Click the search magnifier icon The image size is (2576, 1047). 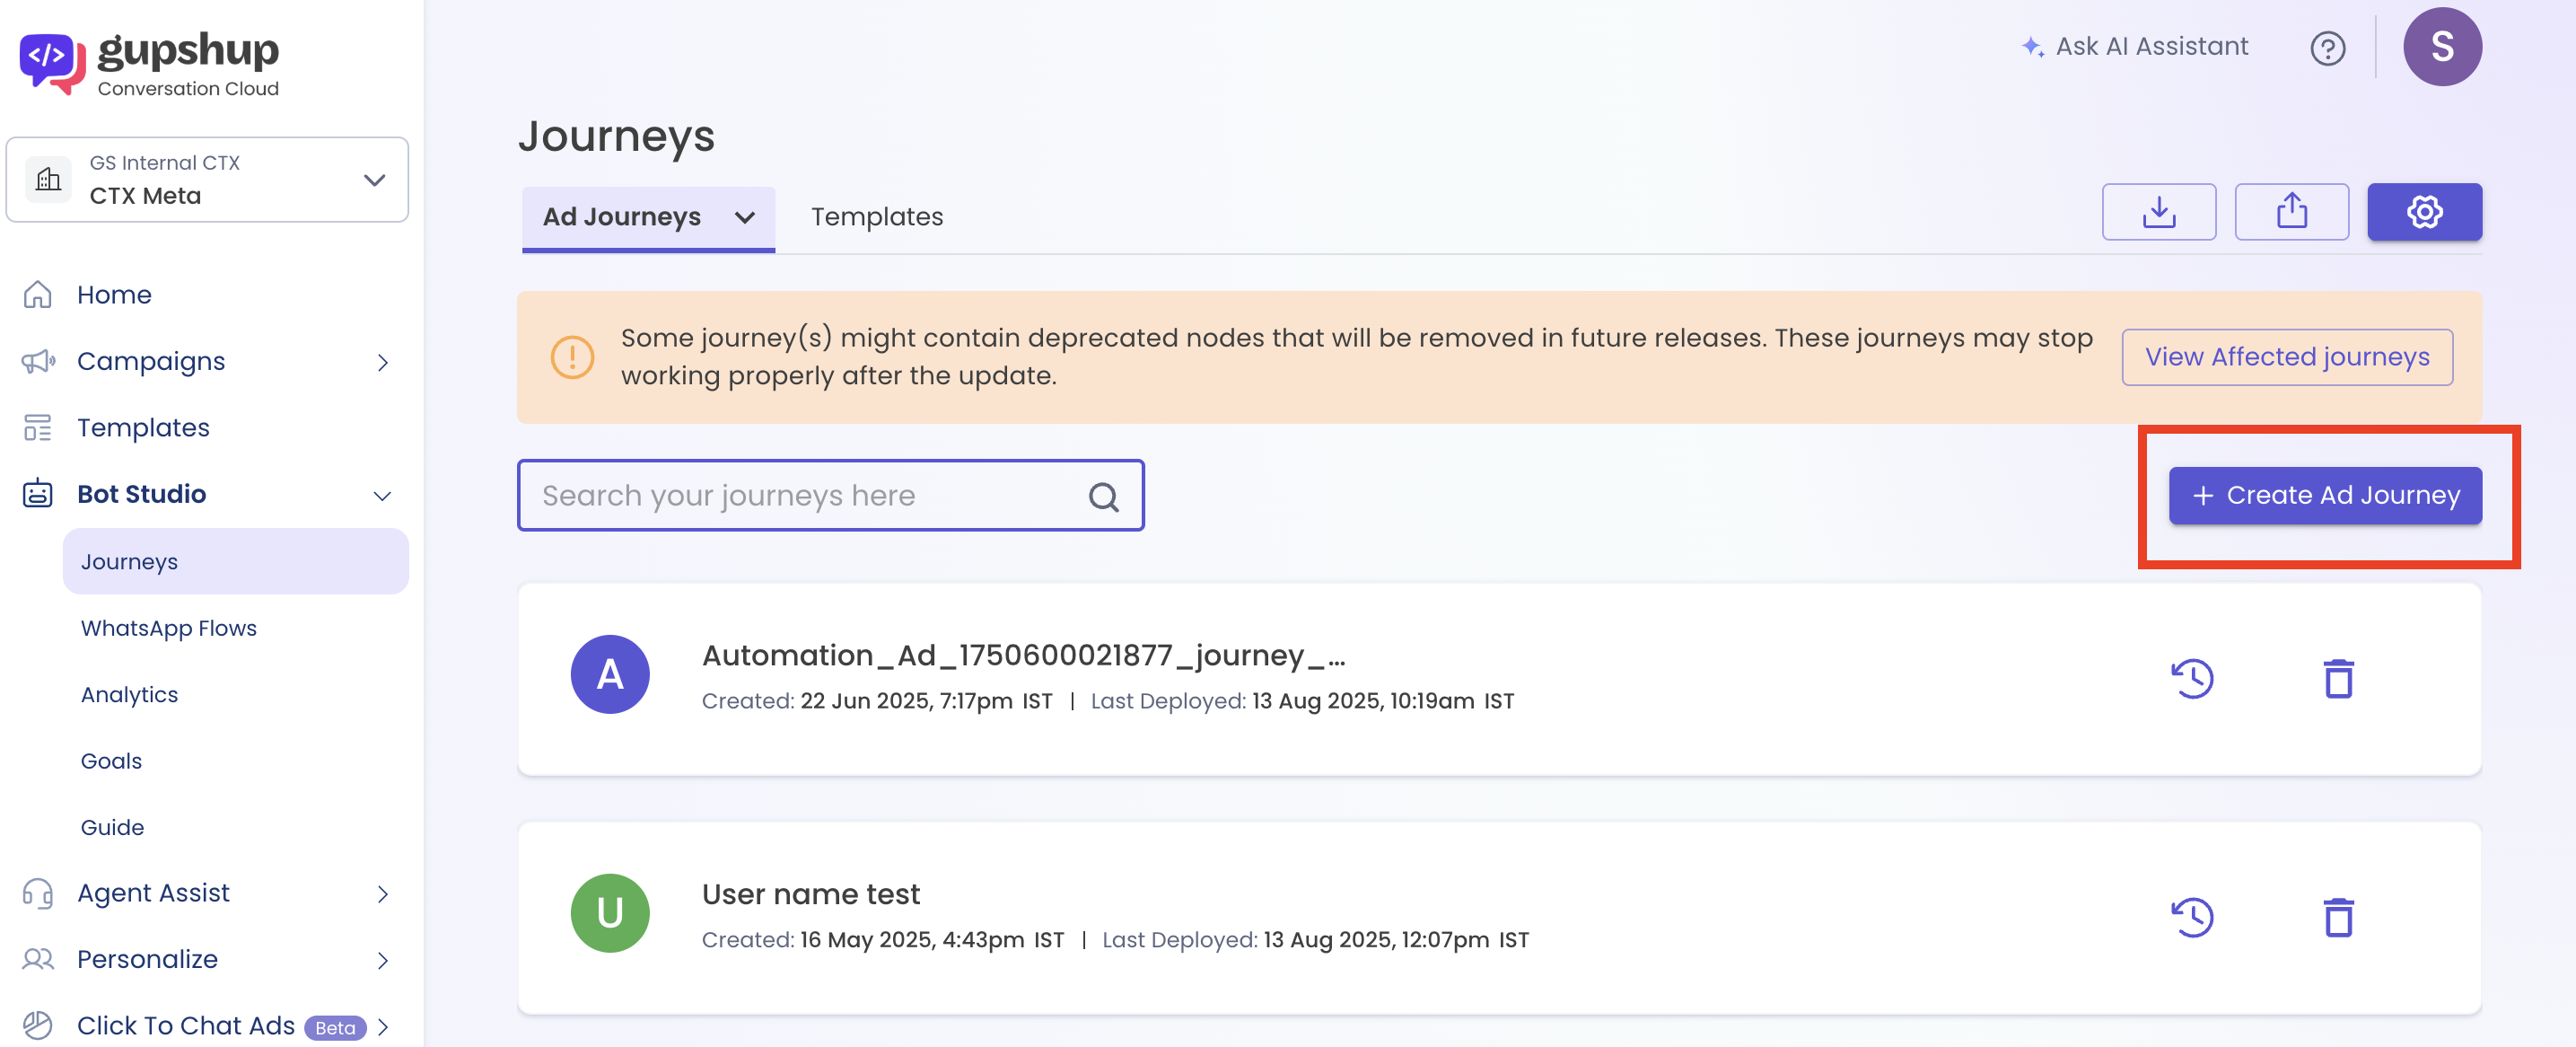click(1103, 496)
